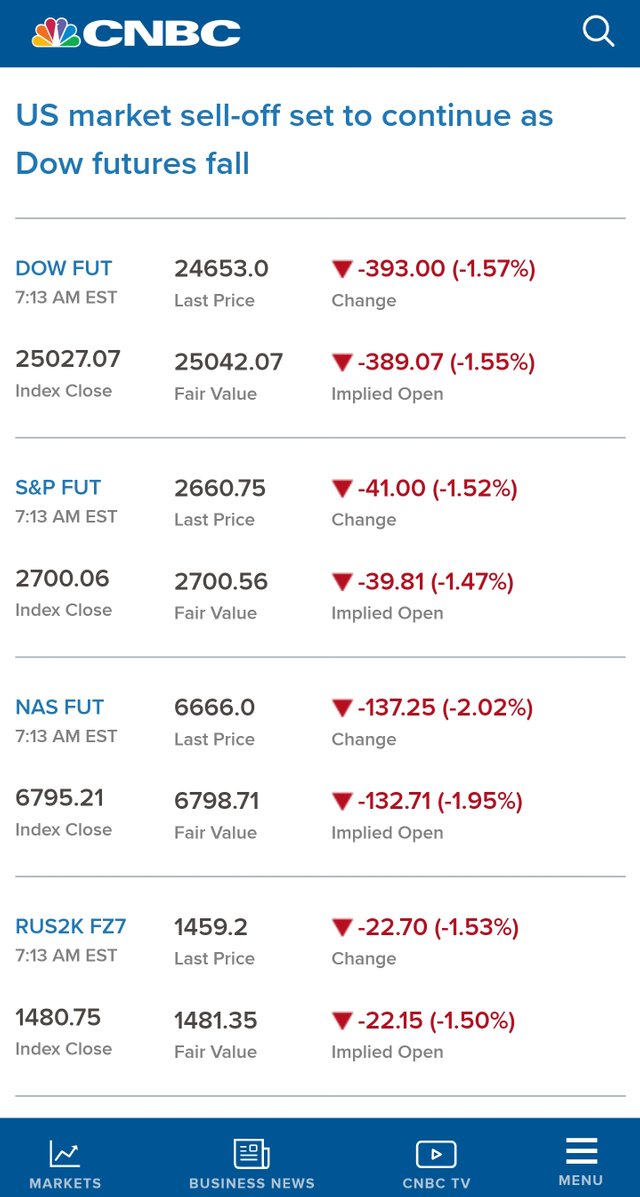The height and width of the screenshot is (1197, 640).
Task: Click the Nasdaq fair value 6798.71
Action: pyautogui.click(x=217, y=802)
